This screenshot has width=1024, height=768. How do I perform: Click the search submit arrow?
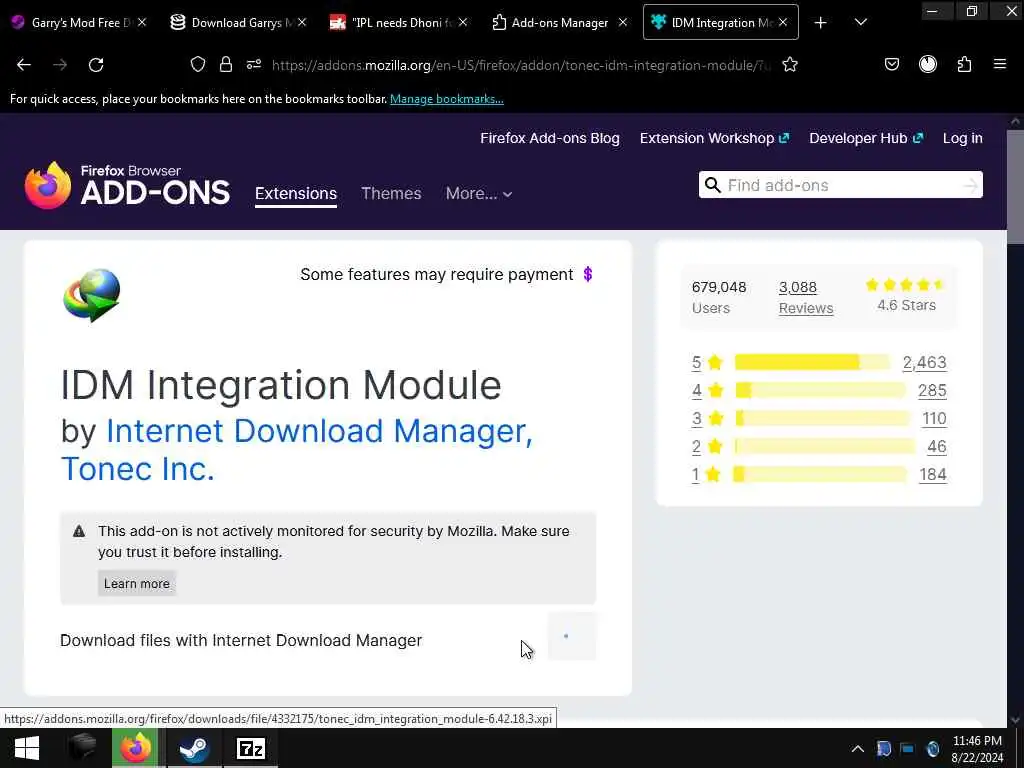971,186
